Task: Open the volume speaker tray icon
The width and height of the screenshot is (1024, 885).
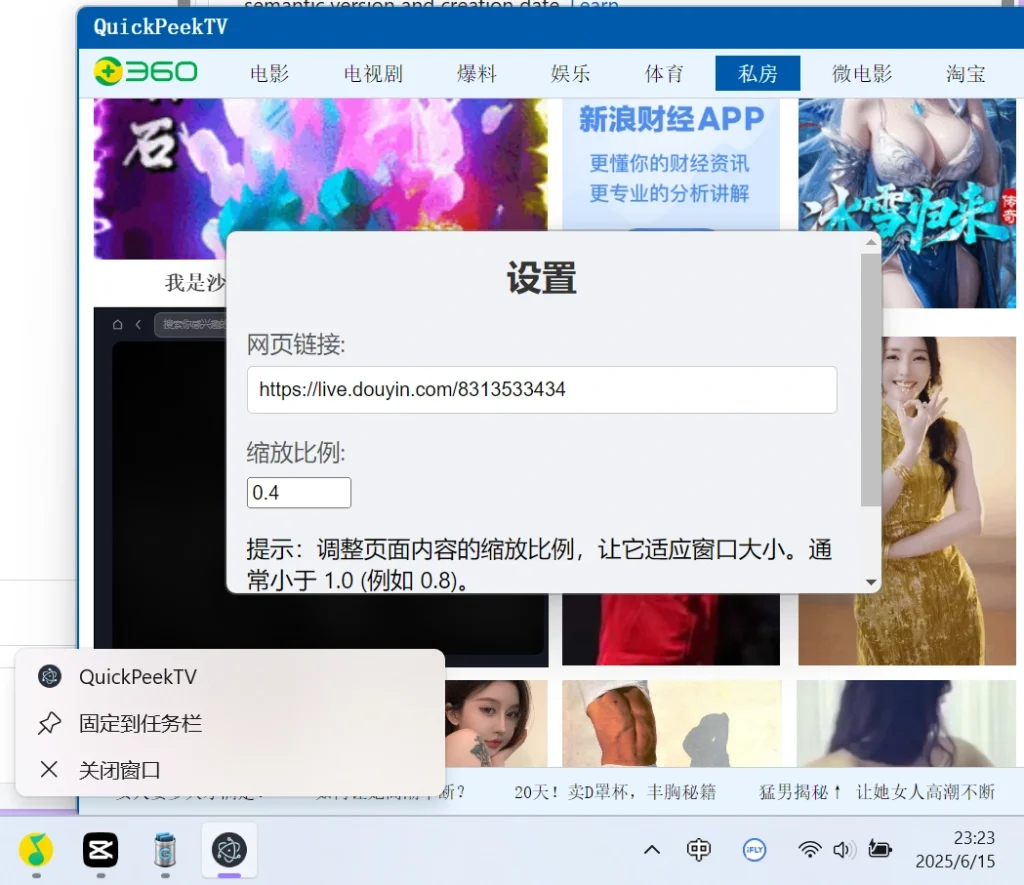Action: 844,850
